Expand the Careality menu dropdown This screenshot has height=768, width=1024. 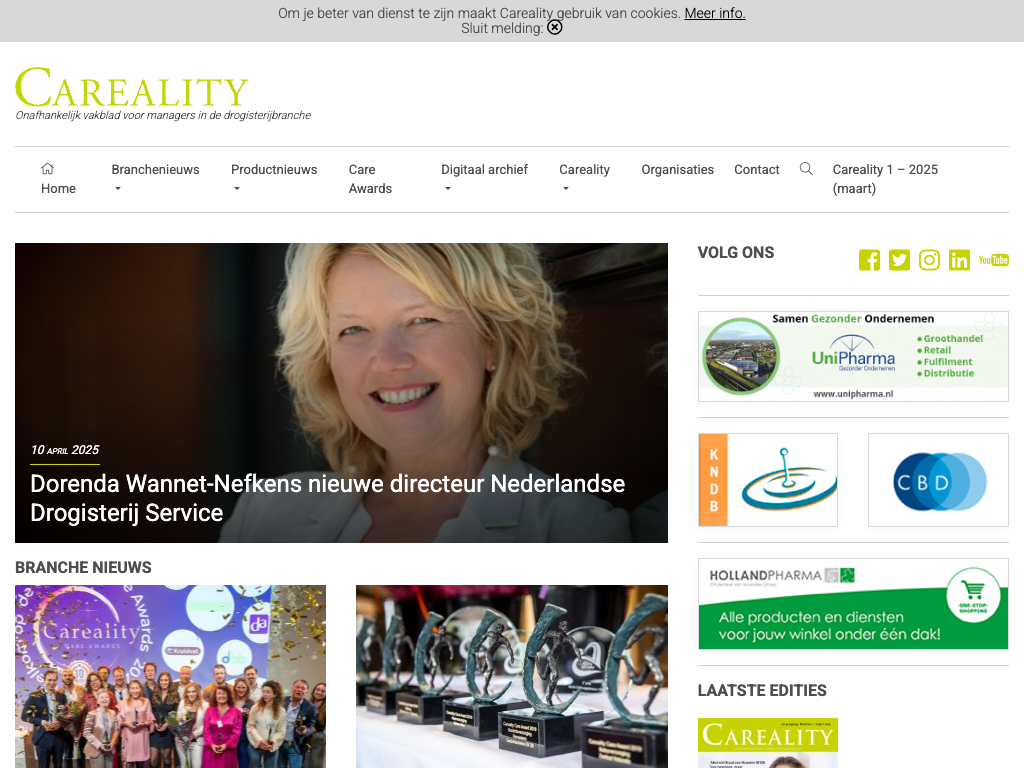pos(584,179)
